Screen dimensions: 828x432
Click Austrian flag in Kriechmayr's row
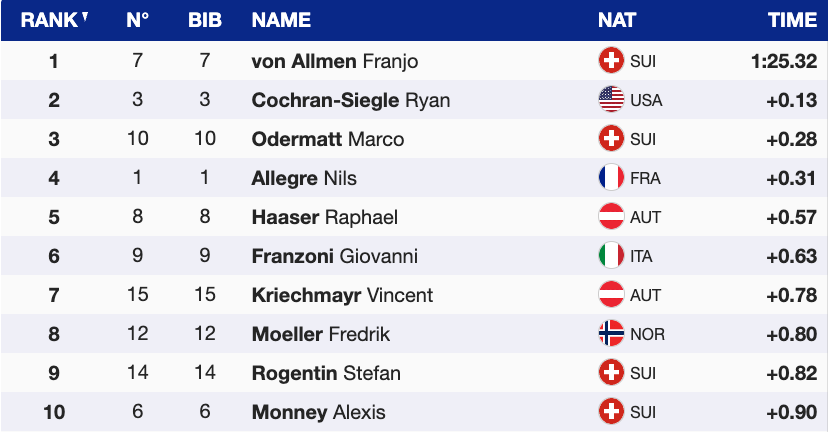(x=611, y=295)
